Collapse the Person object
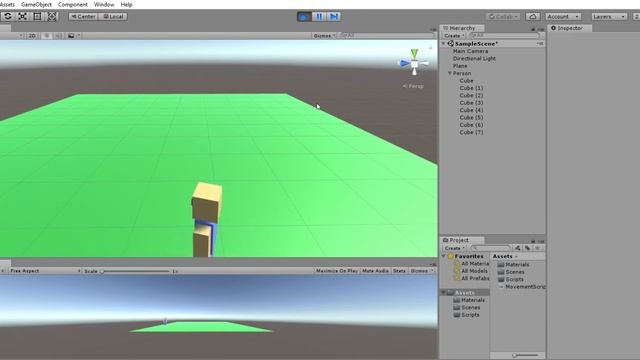The width and height of the screenshot is (640, 360). click(x=450, y=73)
